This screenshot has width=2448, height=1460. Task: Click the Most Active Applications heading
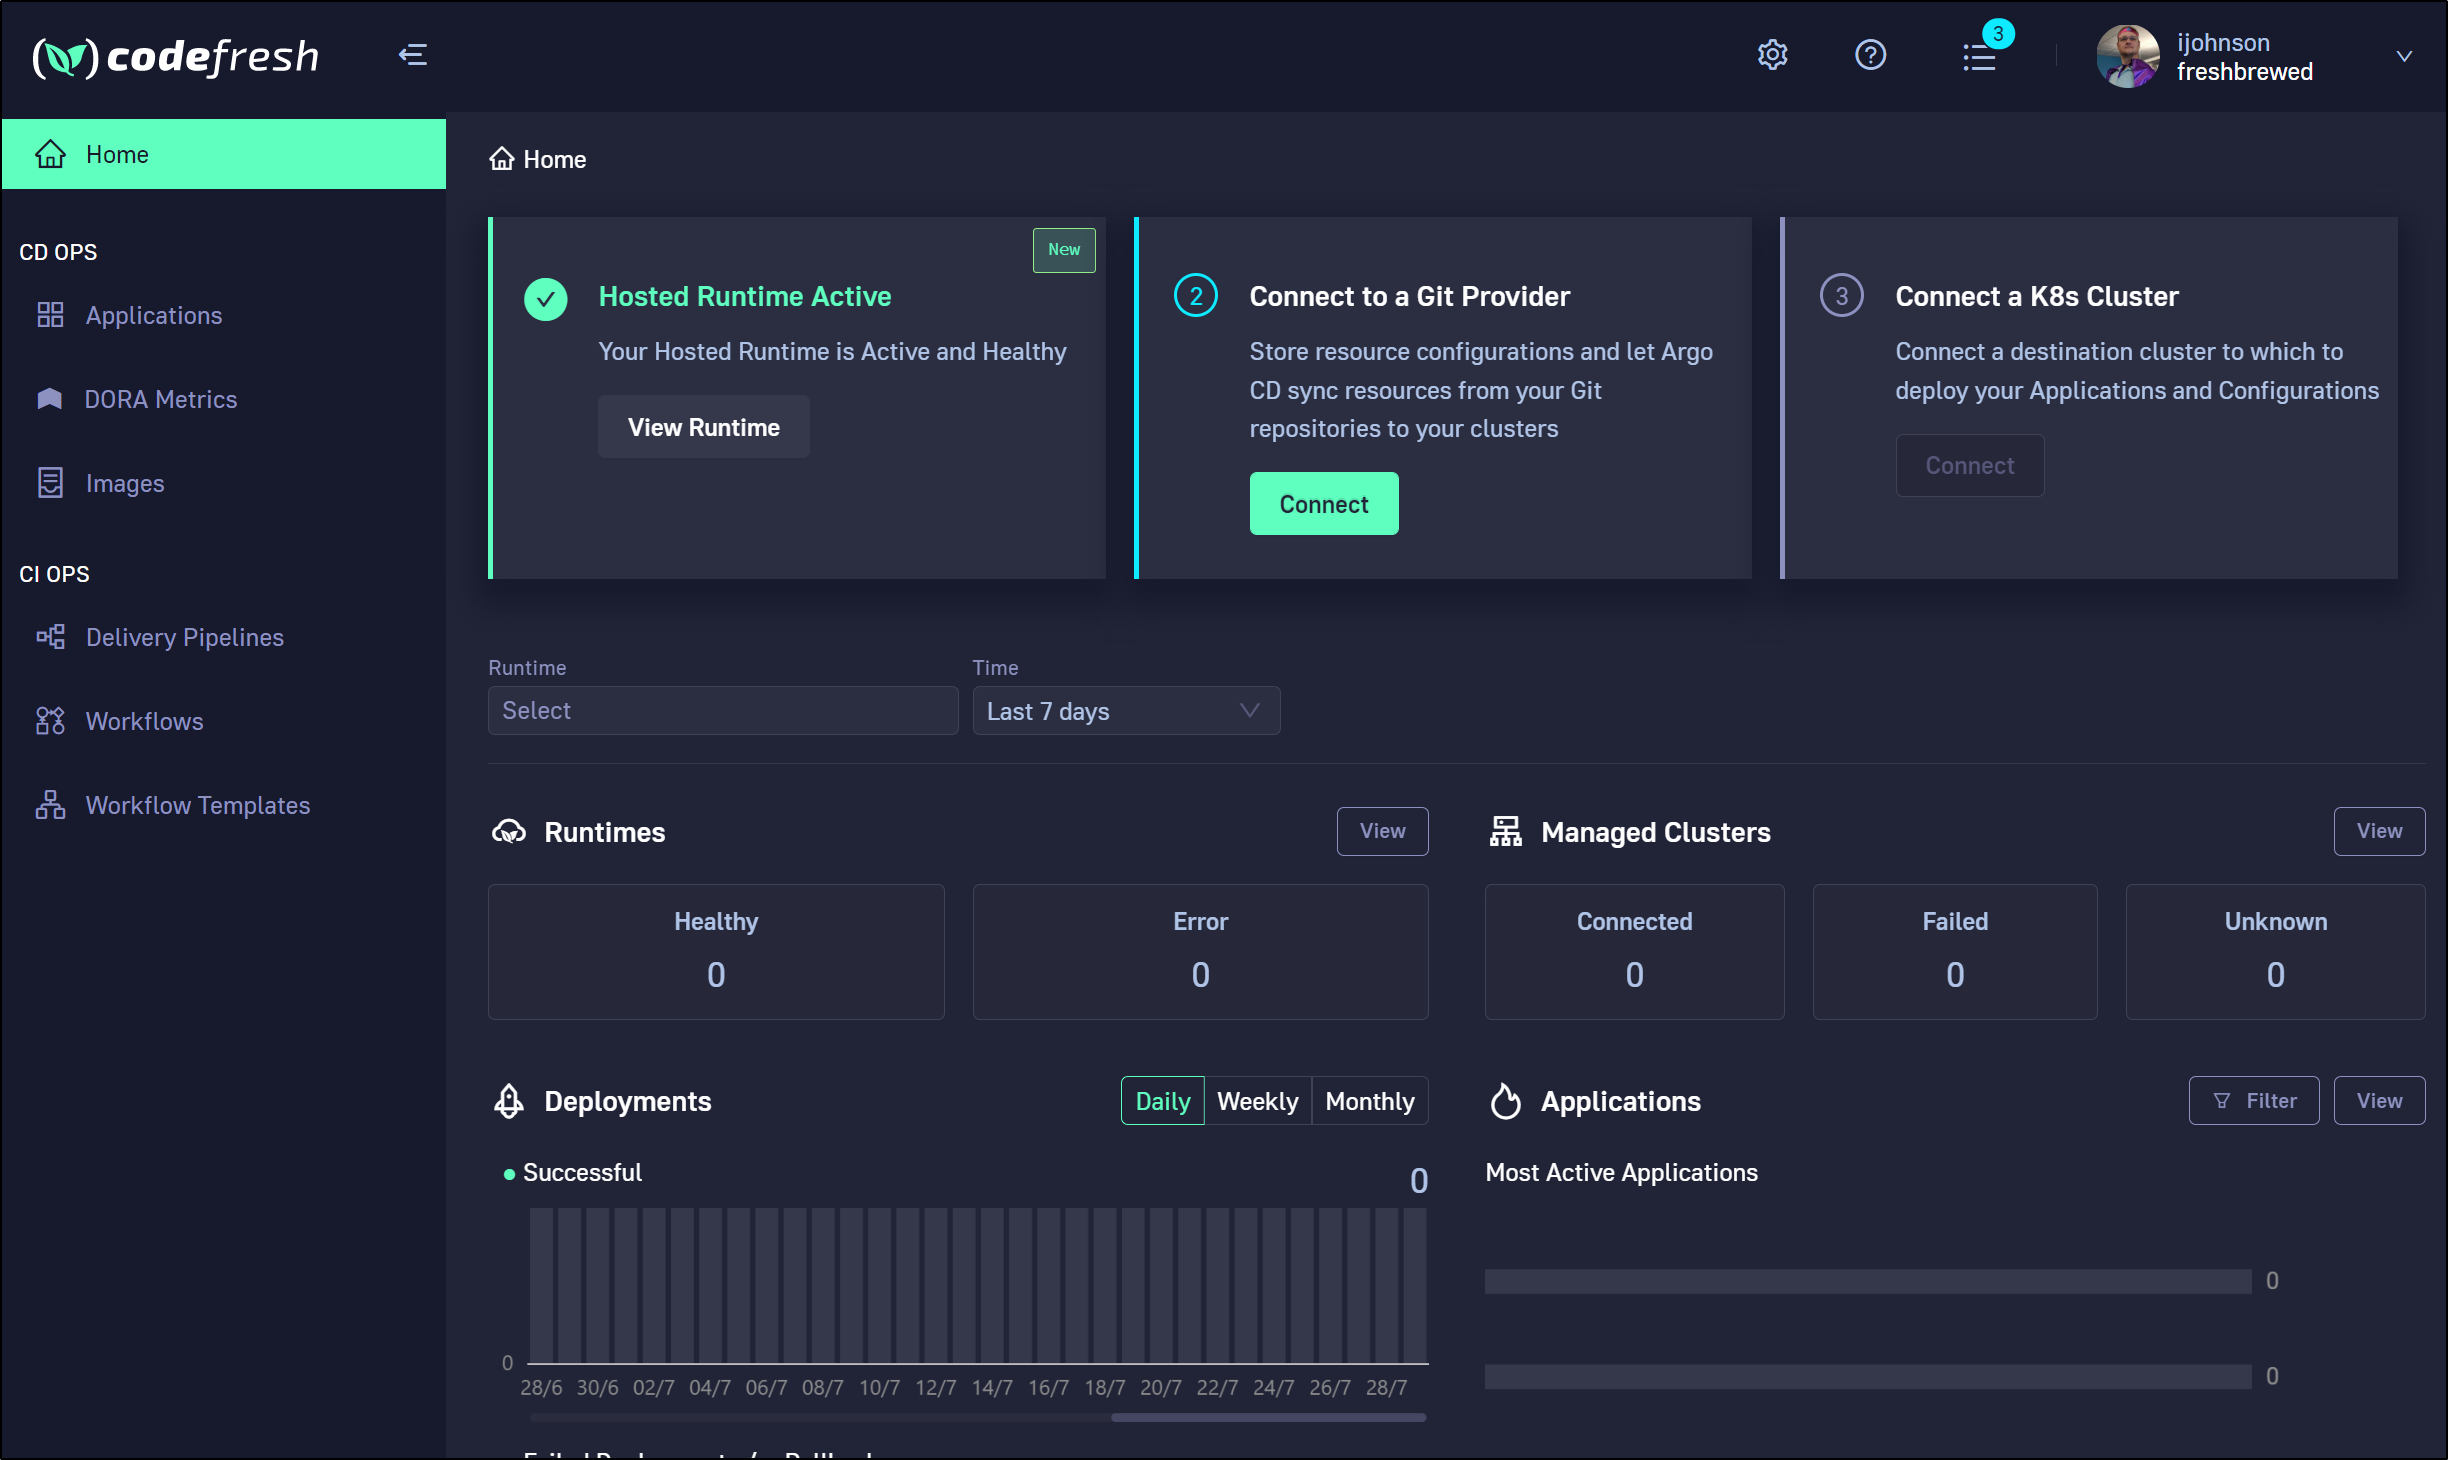(1622, 1172)
